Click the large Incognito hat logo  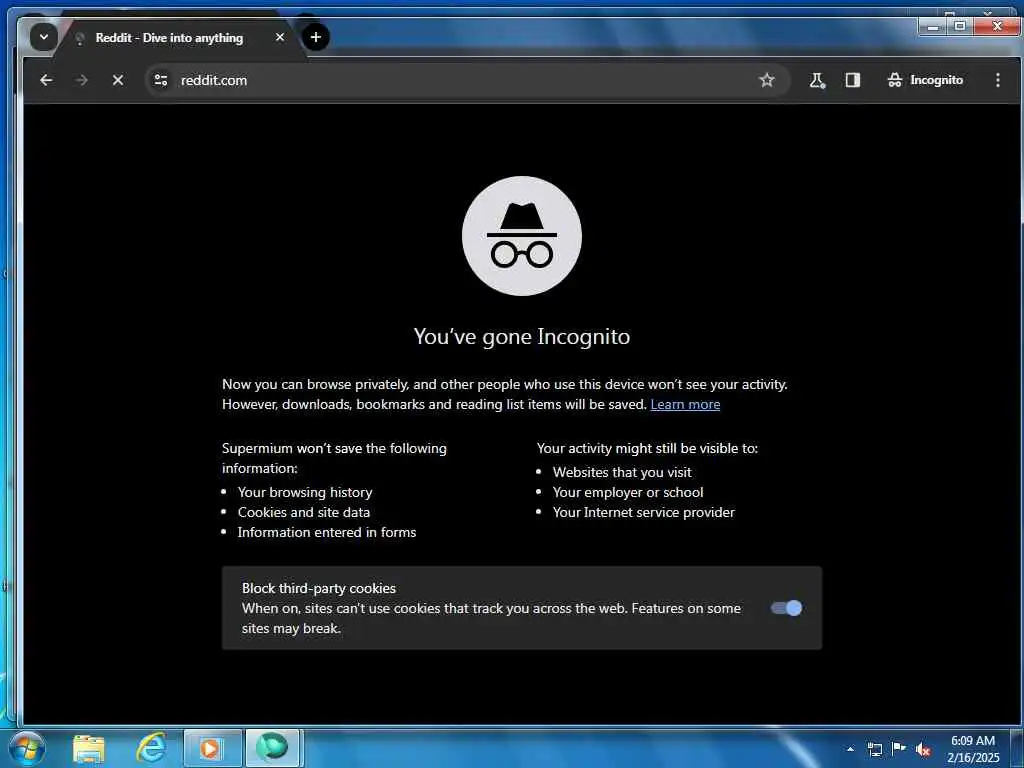[522, 236]
